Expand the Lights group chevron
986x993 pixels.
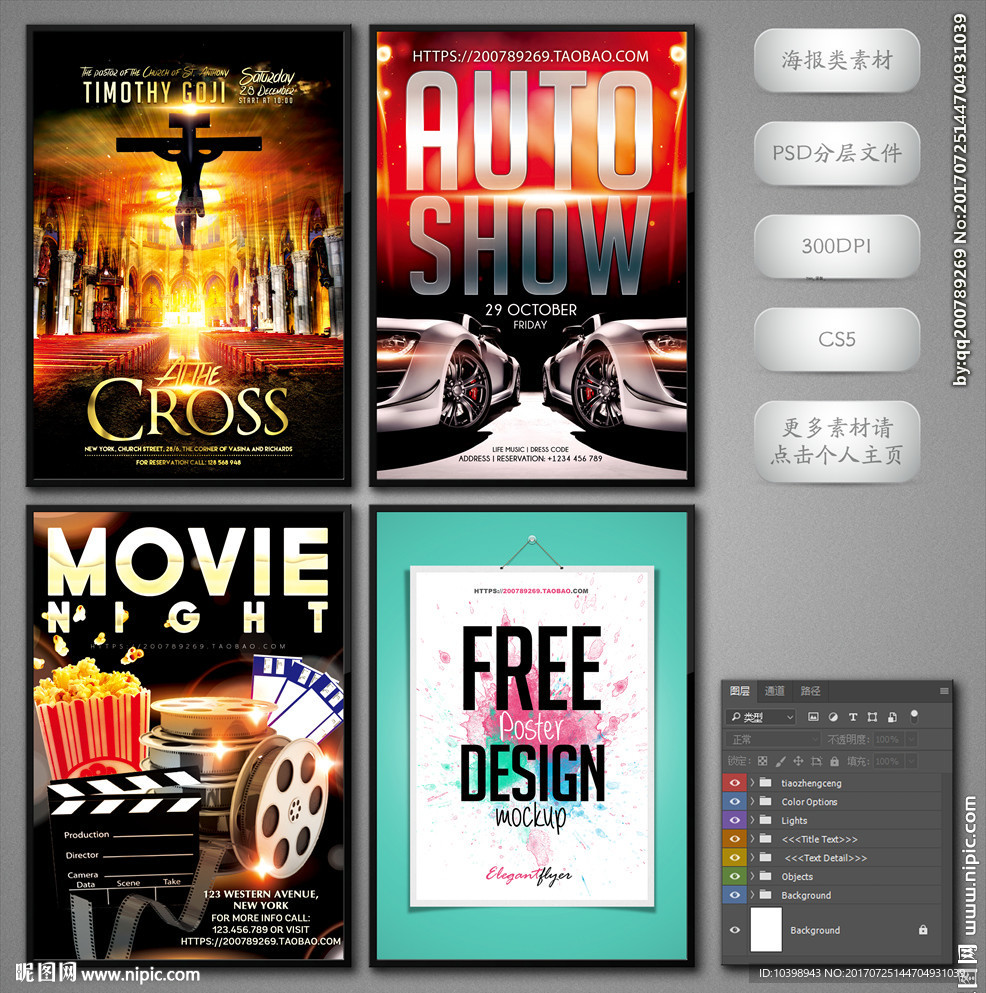752,820
